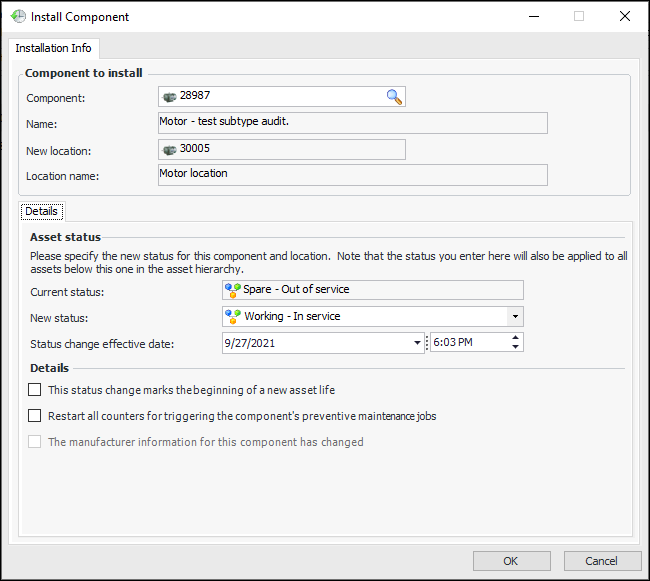Enable beginning of a new asset life
The width and height of the screenshot is (650, 581).
coord(35,390)
